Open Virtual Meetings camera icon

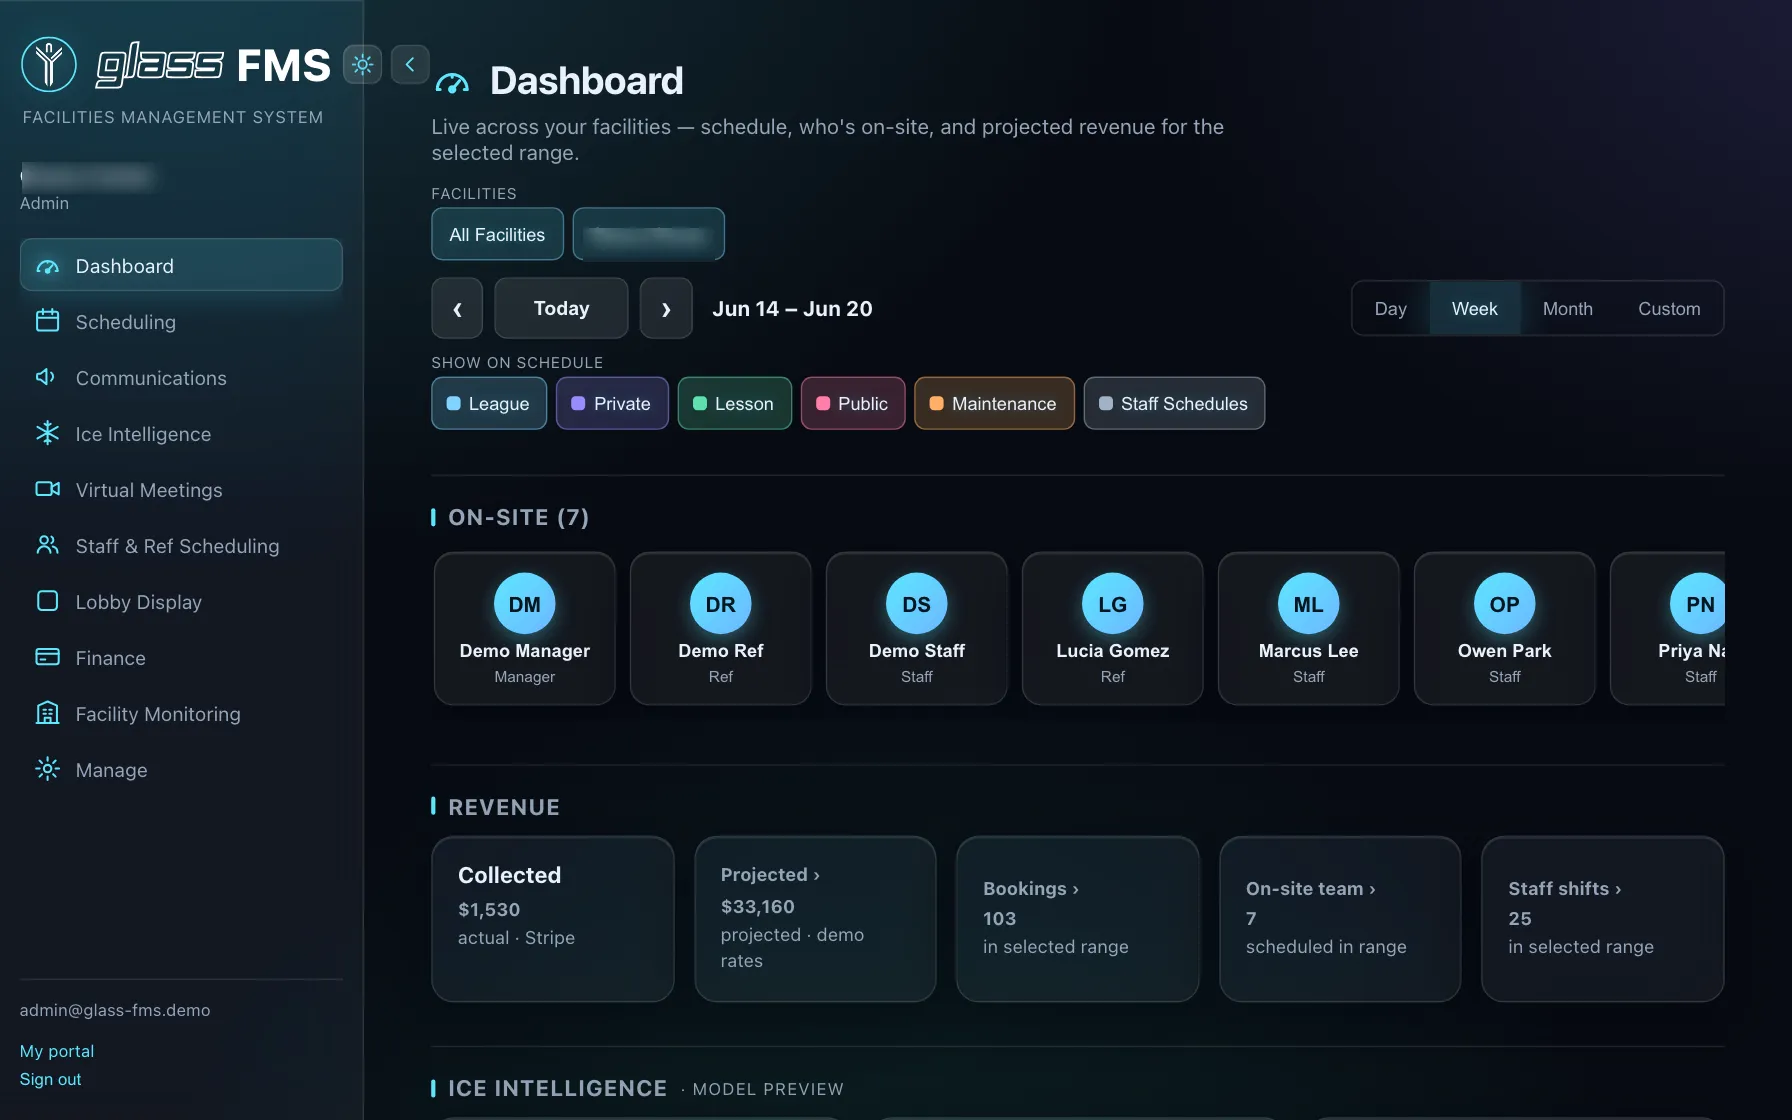pyautogui.click(x=47, y=489)
